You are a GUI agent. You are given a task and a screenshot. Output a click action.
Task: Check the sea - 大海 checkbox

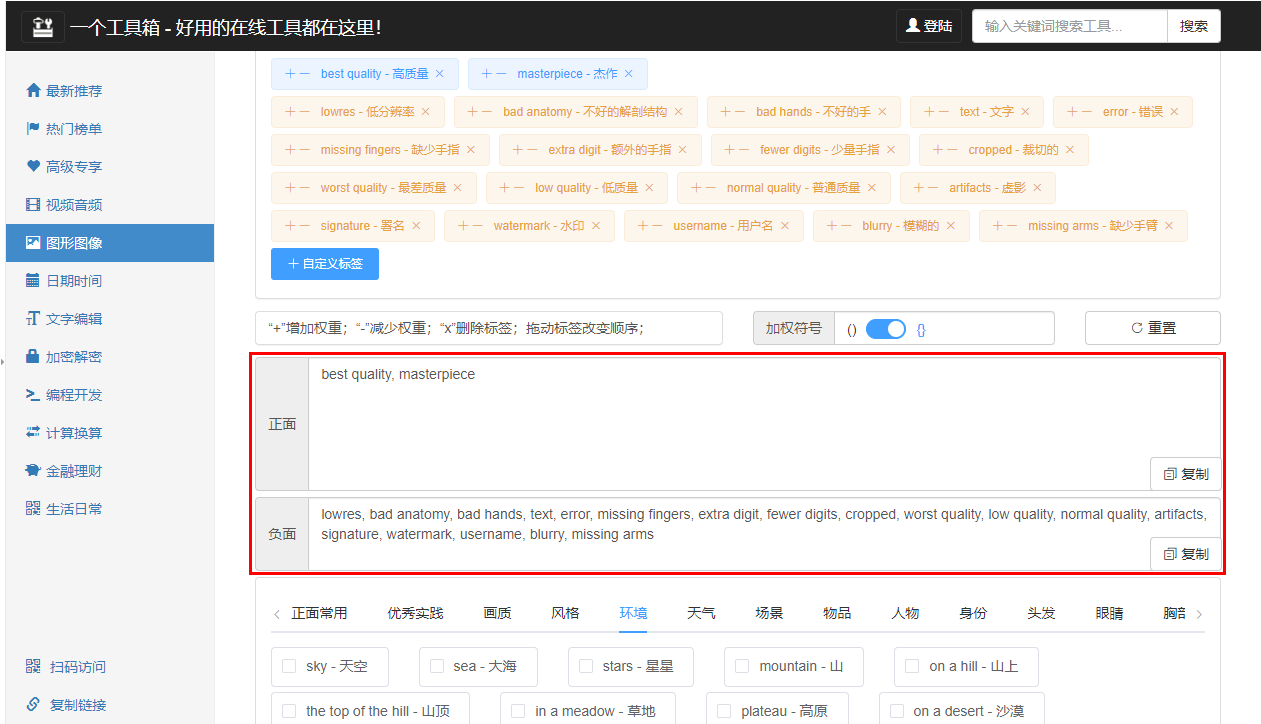click(437, 666)
